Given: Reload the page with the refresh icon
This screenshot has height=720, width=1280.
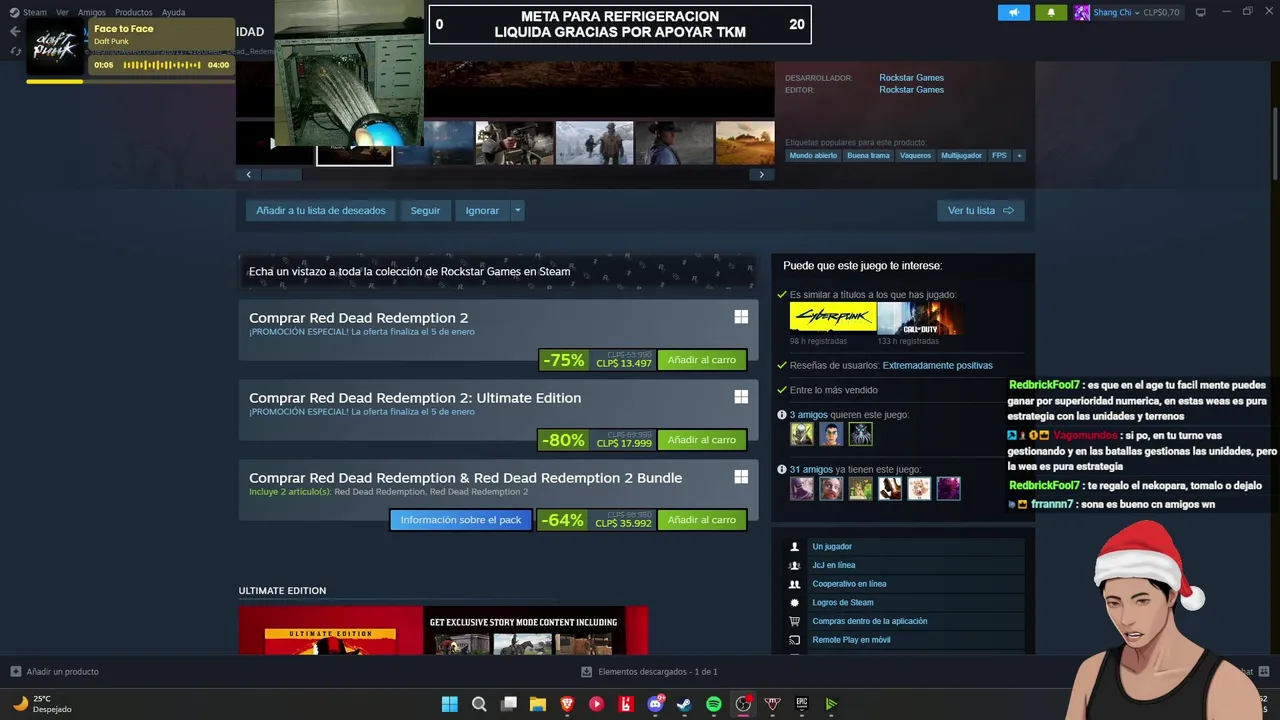Looking at the screenshot, I should (x=15, y=51).
